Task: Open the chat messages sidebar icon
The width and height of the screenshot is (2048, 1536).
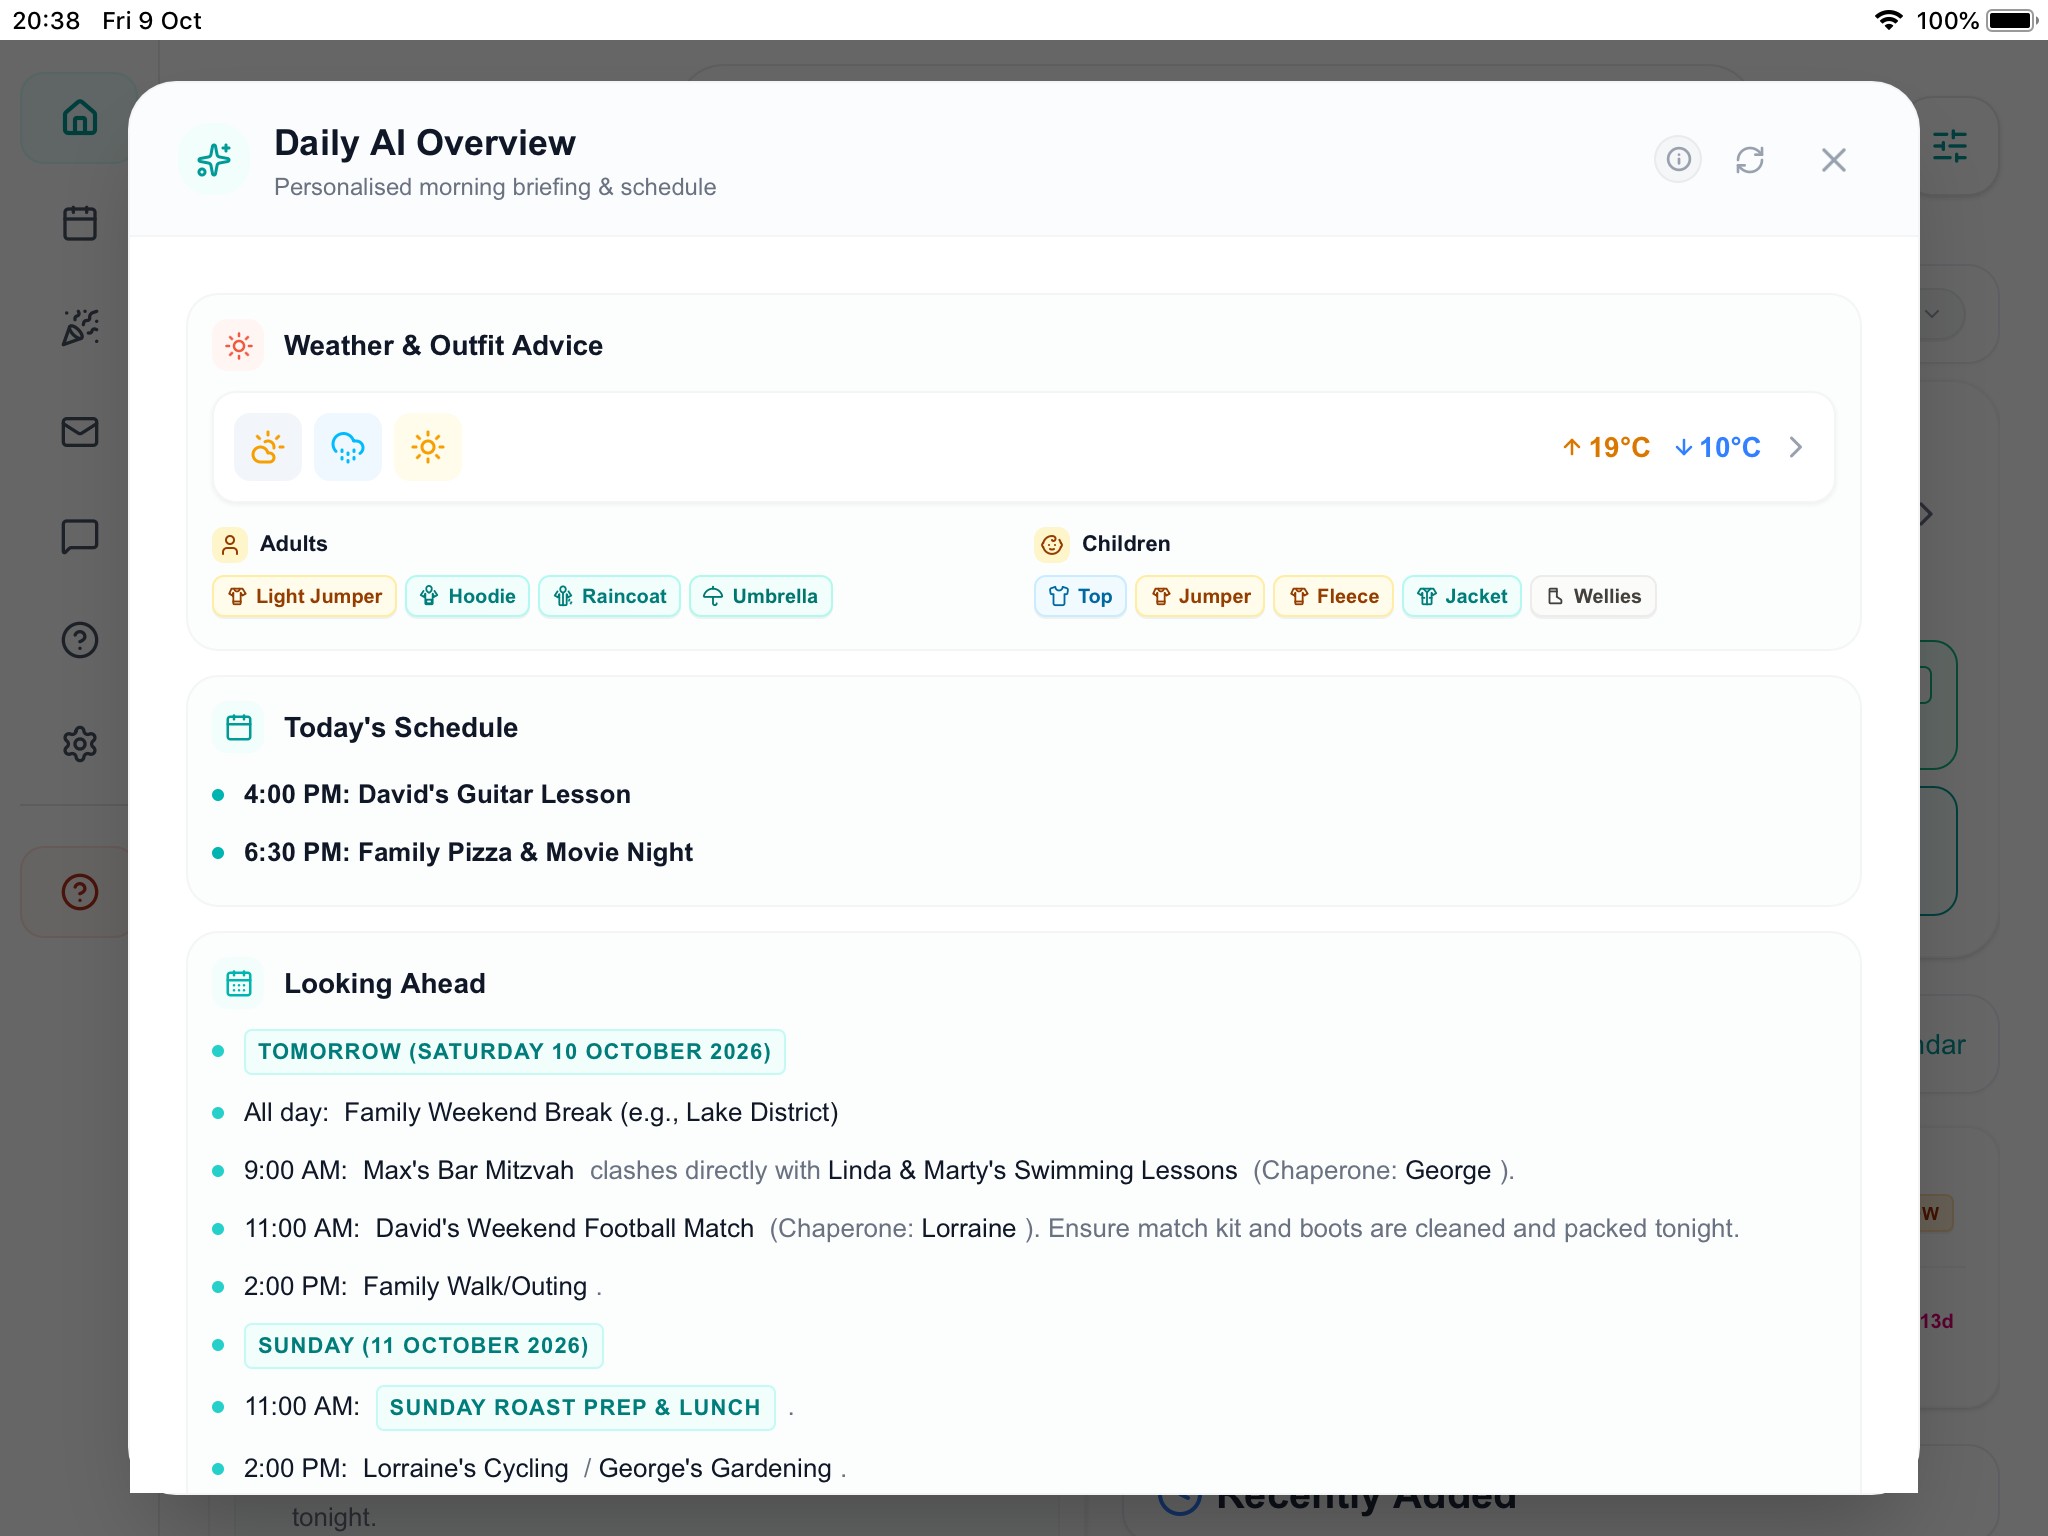Action: [x=80, y=536]
